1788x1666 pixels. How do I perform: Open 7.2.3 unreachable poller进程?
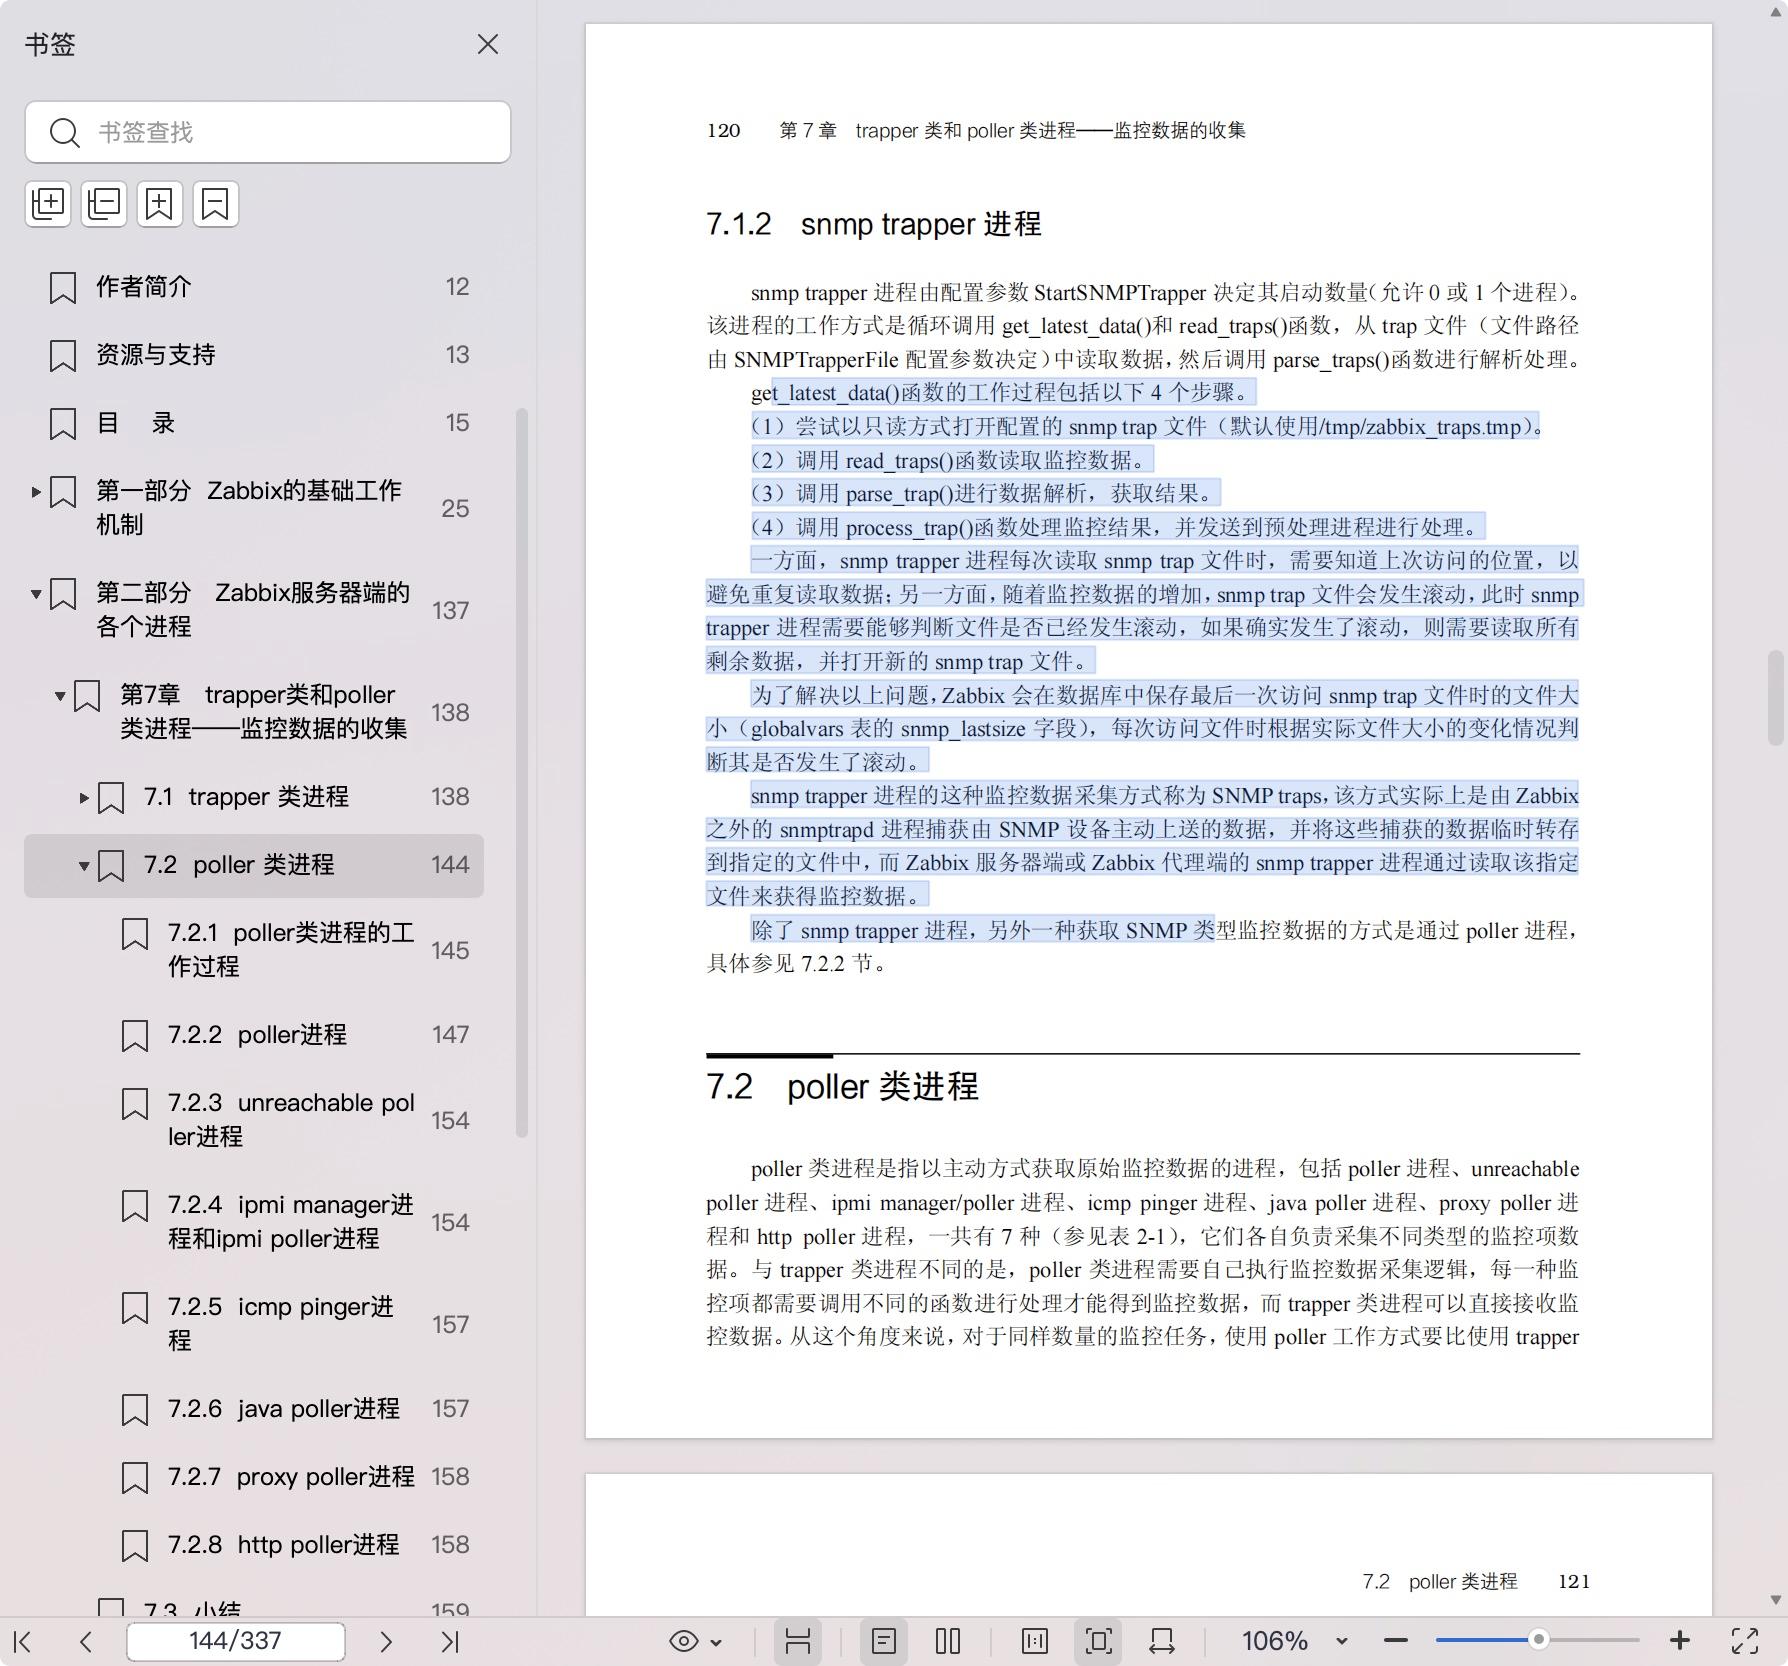tap(291, 1119)
